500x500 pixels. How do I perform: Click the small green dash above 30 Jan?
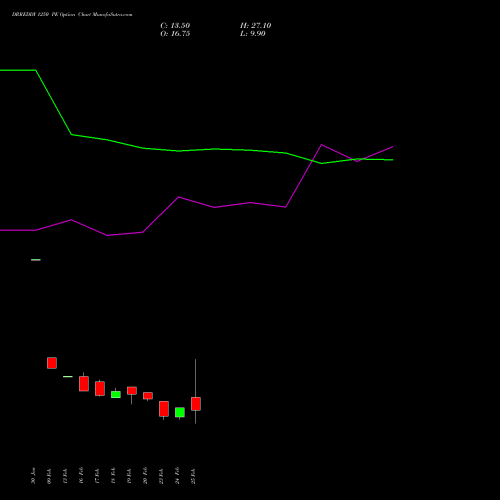point(36,260)
